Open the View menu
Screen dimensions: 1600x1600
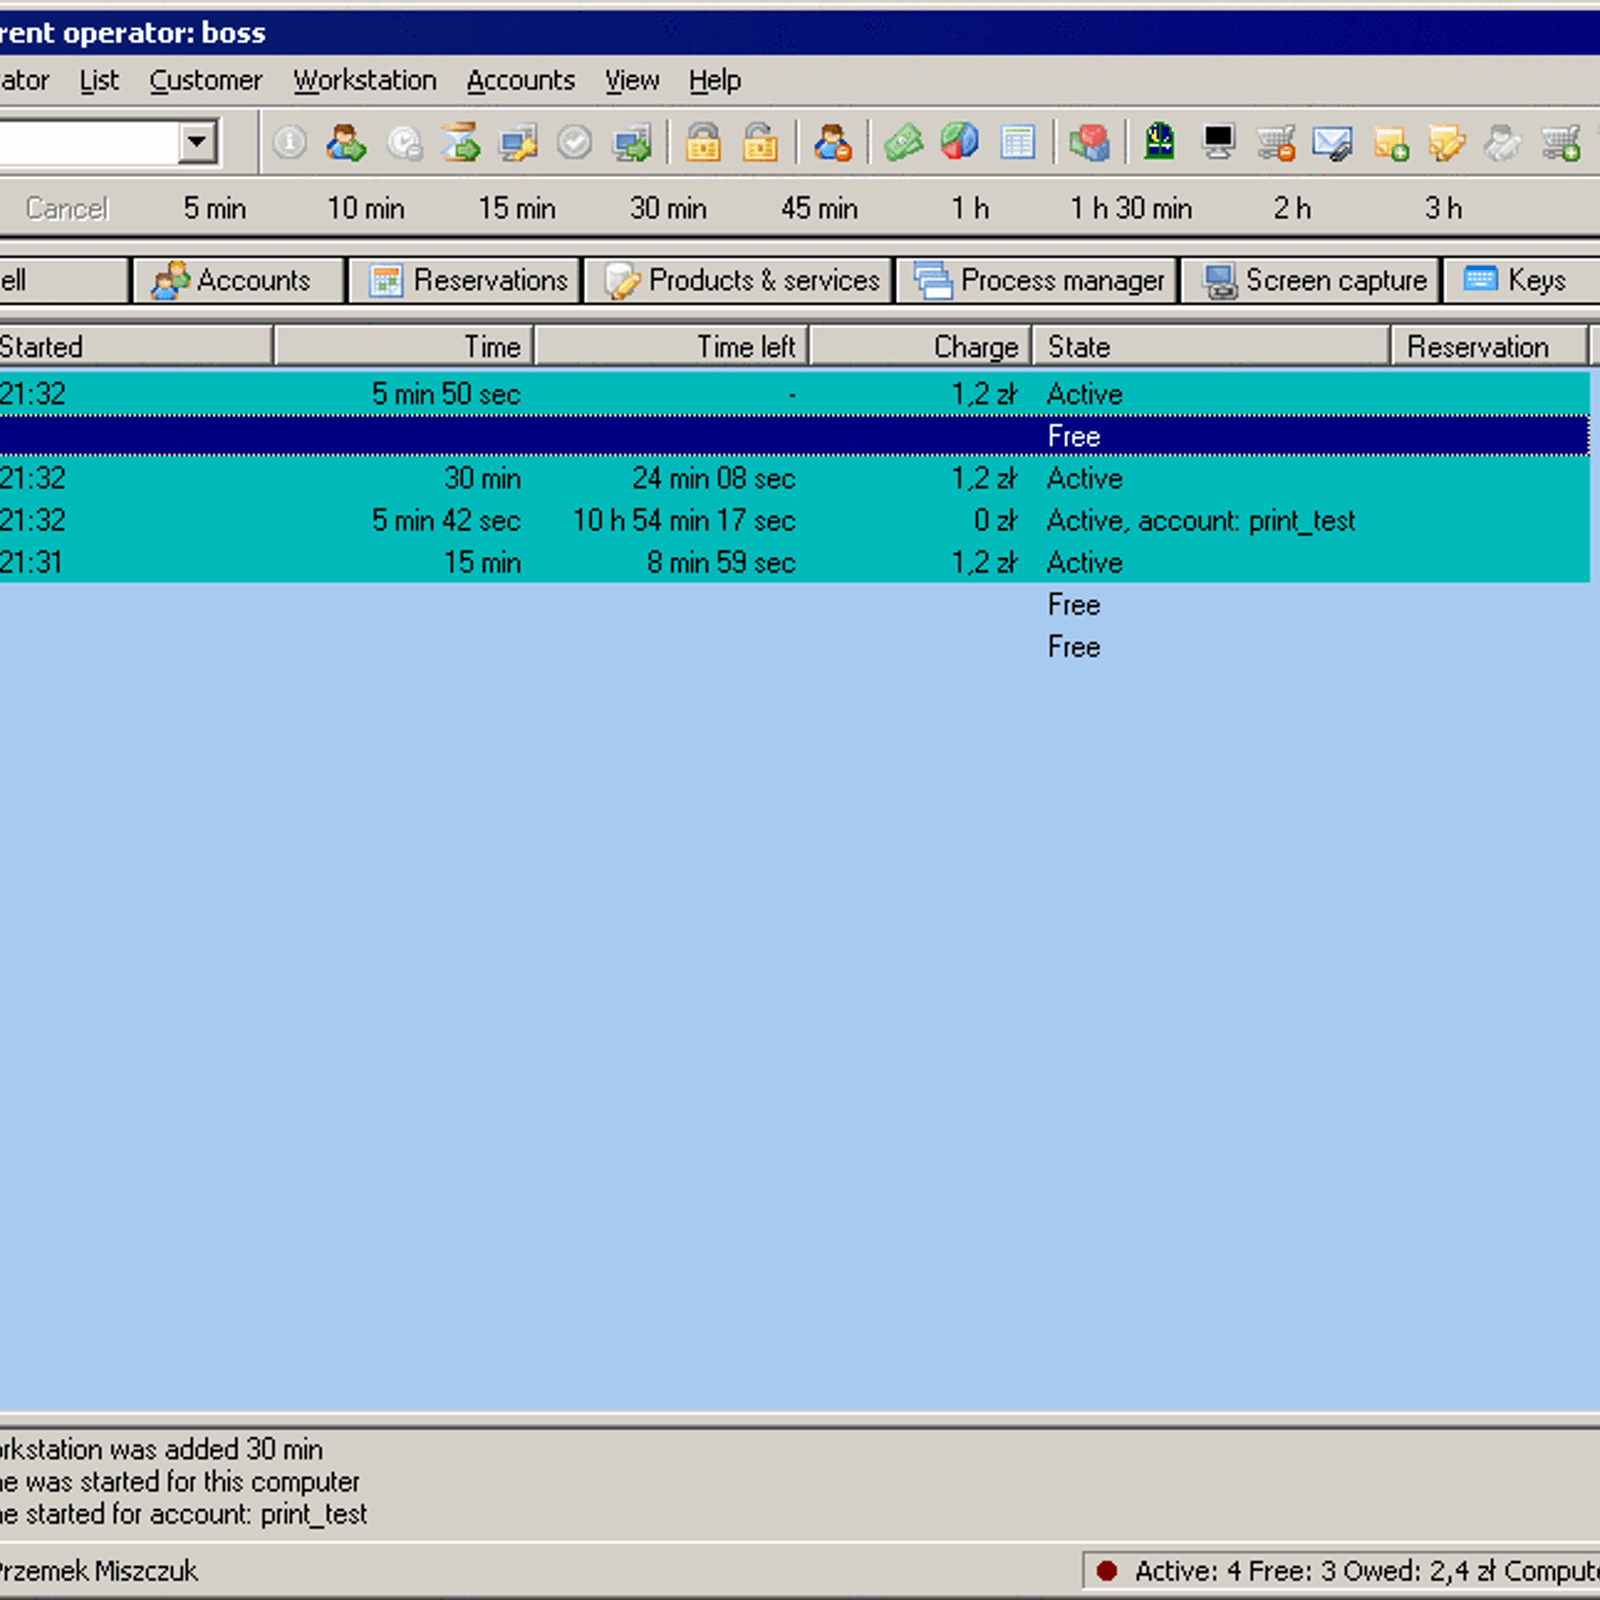[632, 80]
